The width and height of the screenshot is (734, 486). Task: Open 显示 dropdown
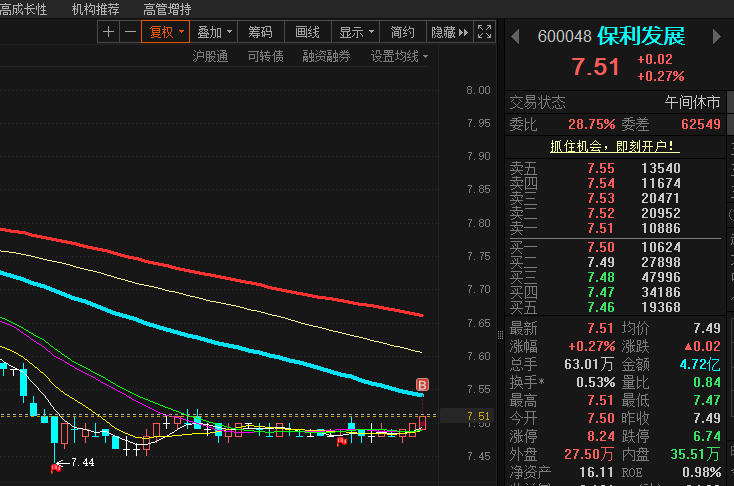(x=356, y=32)
